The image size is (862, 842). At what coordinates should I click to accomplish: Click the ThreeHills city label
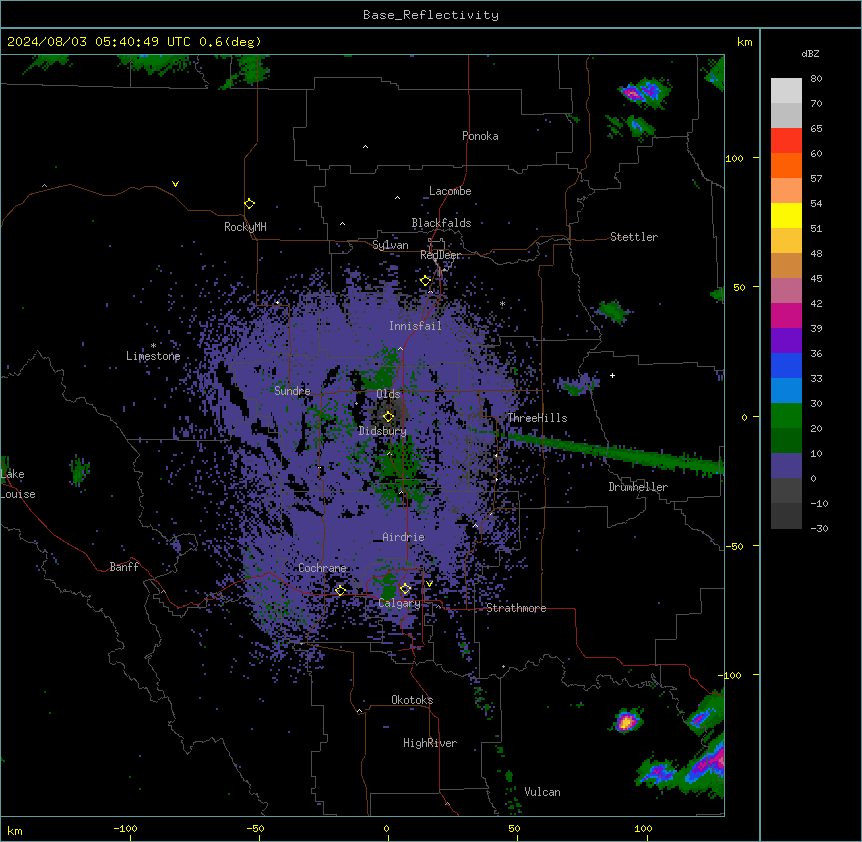(537, 418)
